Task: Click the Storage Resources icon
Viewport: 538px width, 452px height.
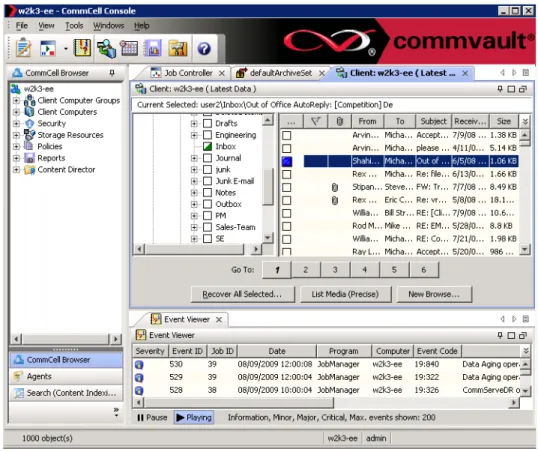Action: [30, 135]
